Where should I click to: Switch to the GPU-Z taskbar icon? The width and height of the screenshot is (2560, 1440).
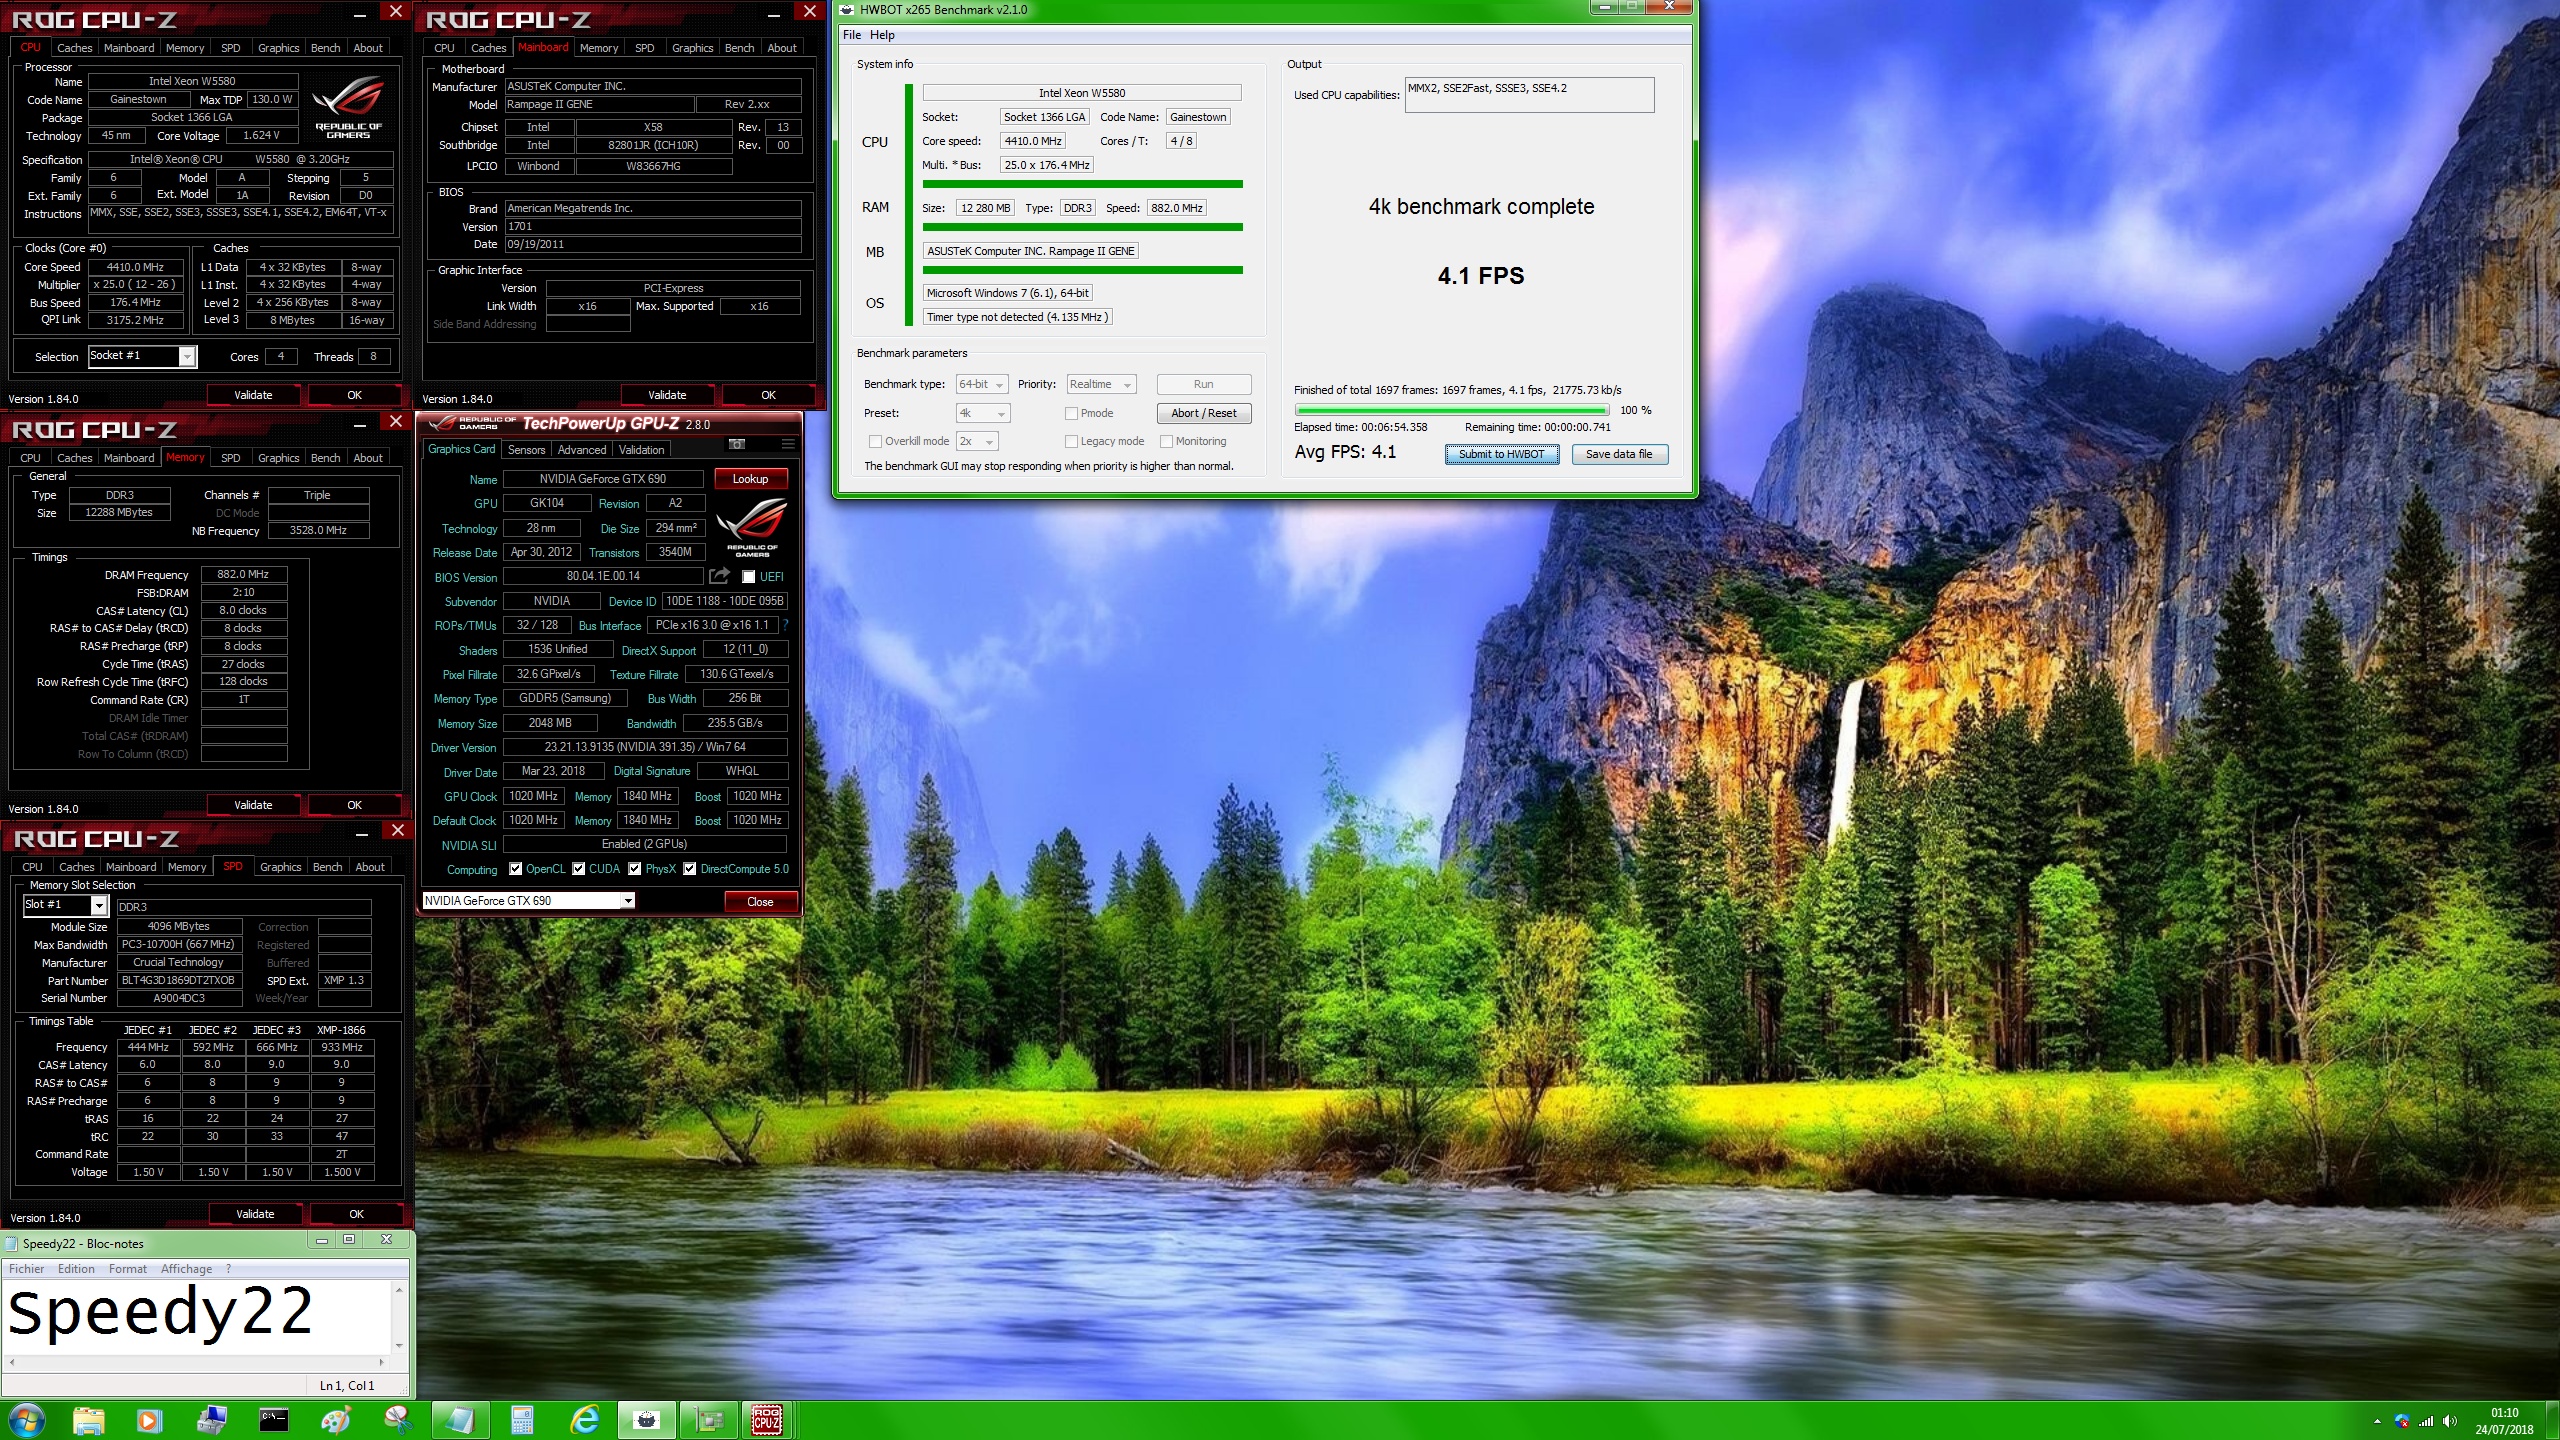pos(709,1420)
